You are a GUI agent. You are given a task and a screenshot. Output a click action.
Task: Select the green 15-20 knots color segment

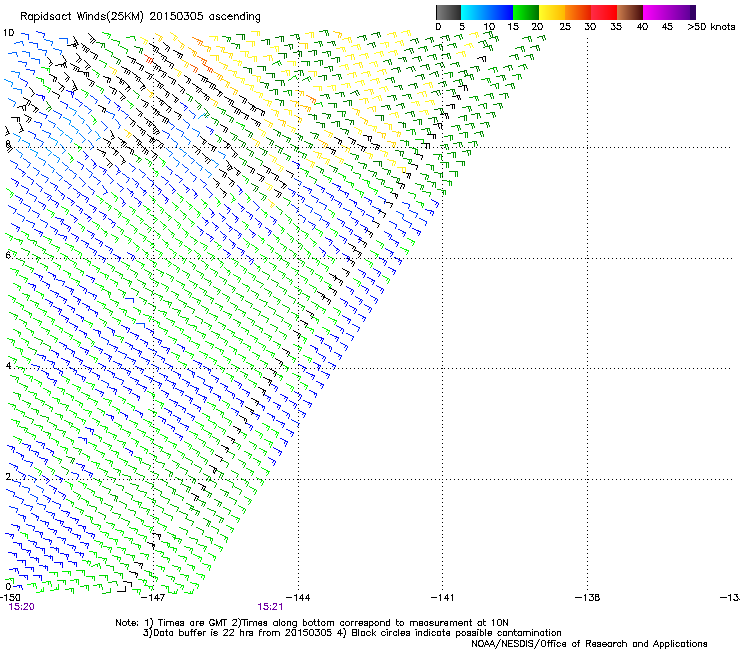(526, 12)
